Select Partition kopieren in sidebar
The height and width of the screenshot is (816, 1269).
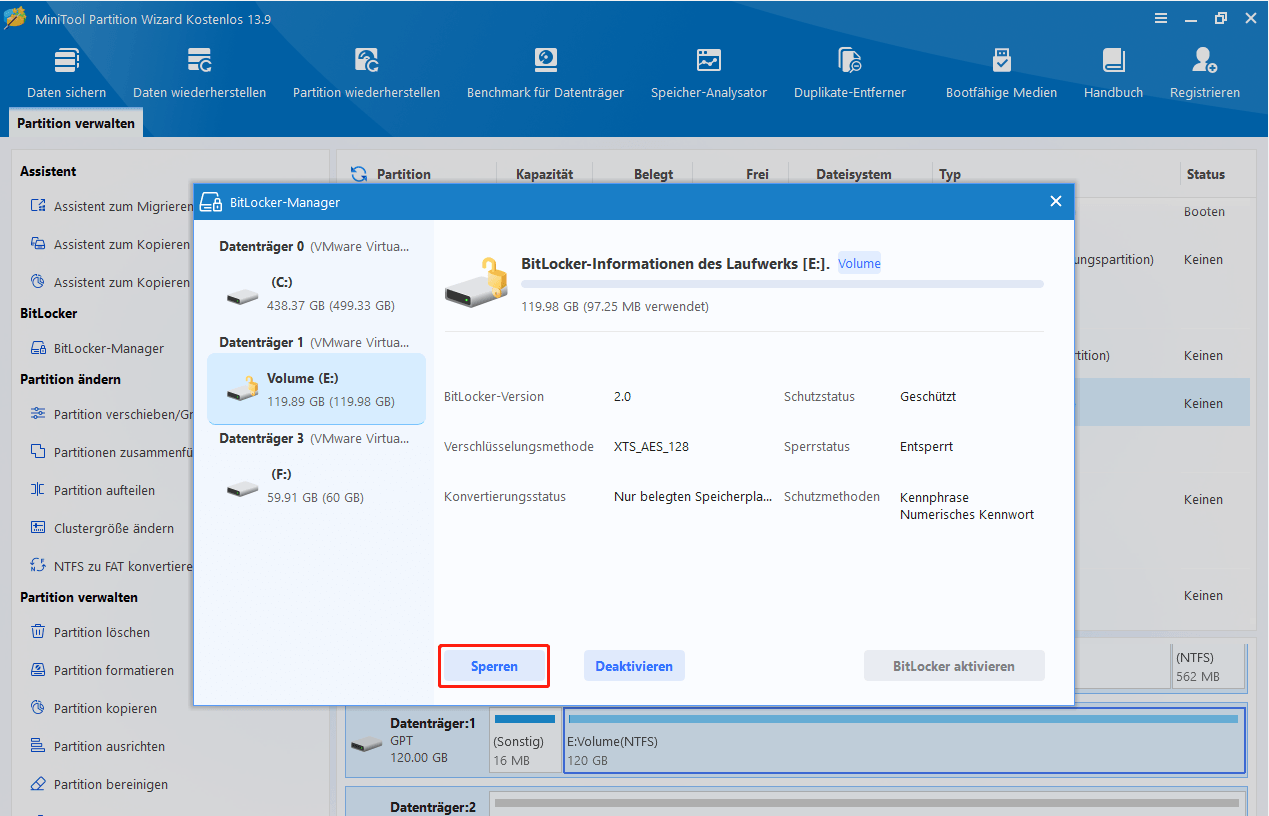click(x=93, y=708)
